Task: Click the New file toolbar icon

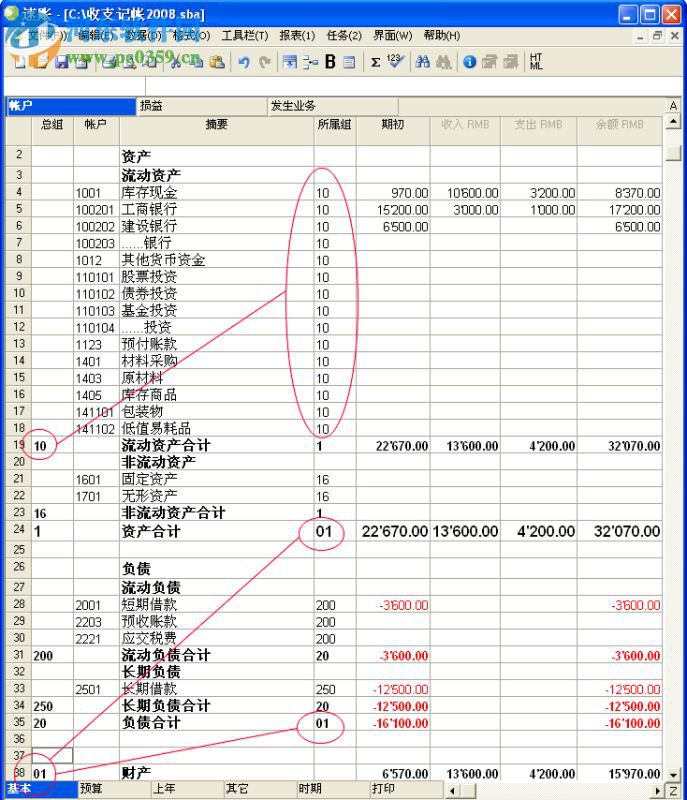Action: coord(19,62)
